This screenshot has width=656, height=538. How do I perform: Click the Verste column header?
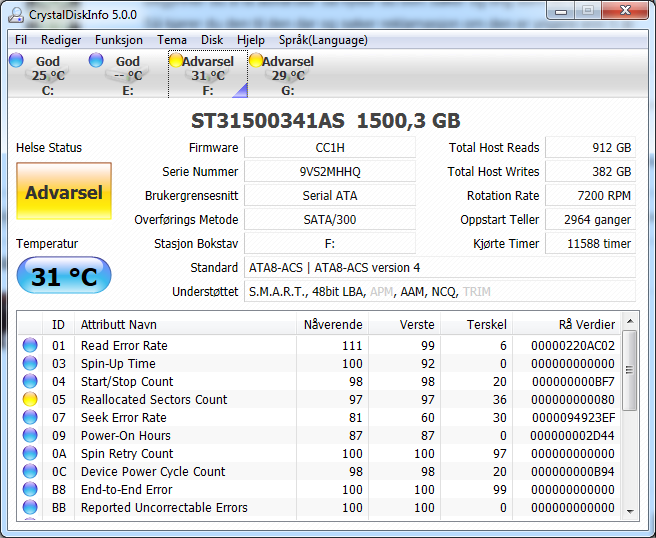(405, 324)
